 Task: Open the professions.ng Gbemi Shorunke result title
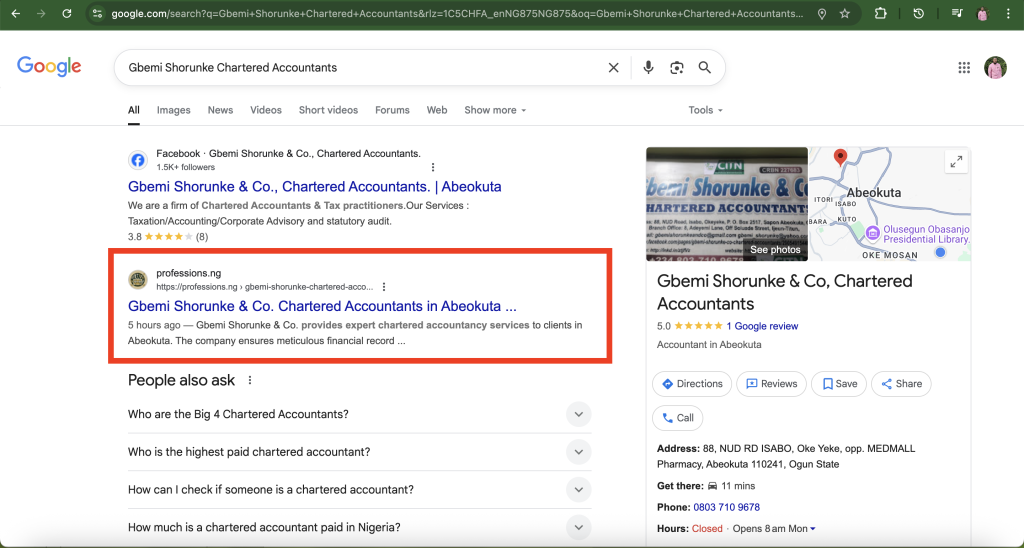(x=322, y=306)
